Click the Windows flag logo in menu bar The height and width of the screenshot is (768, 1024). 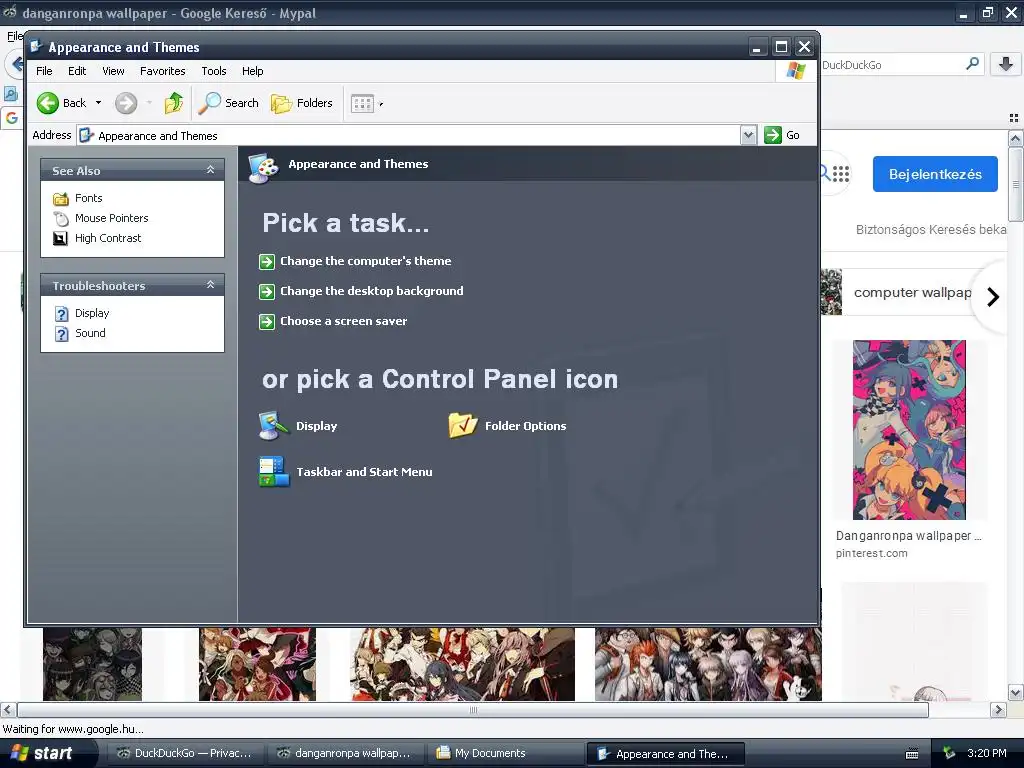(795, 71)
